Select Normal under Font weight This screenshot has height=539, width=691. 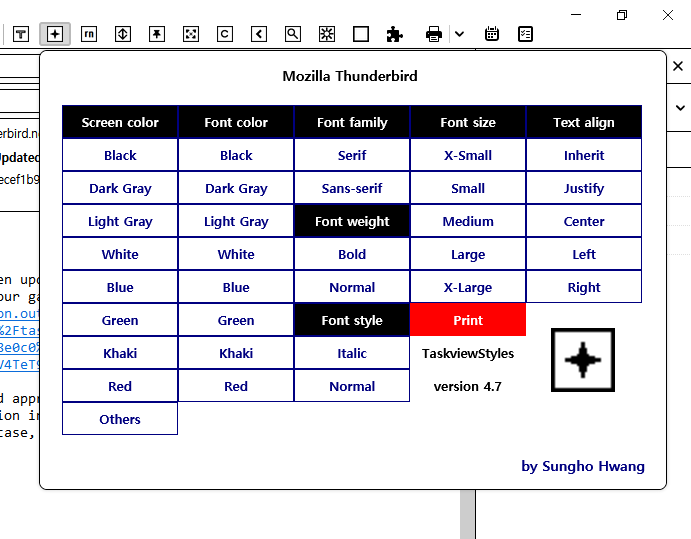tap(352, 287)
